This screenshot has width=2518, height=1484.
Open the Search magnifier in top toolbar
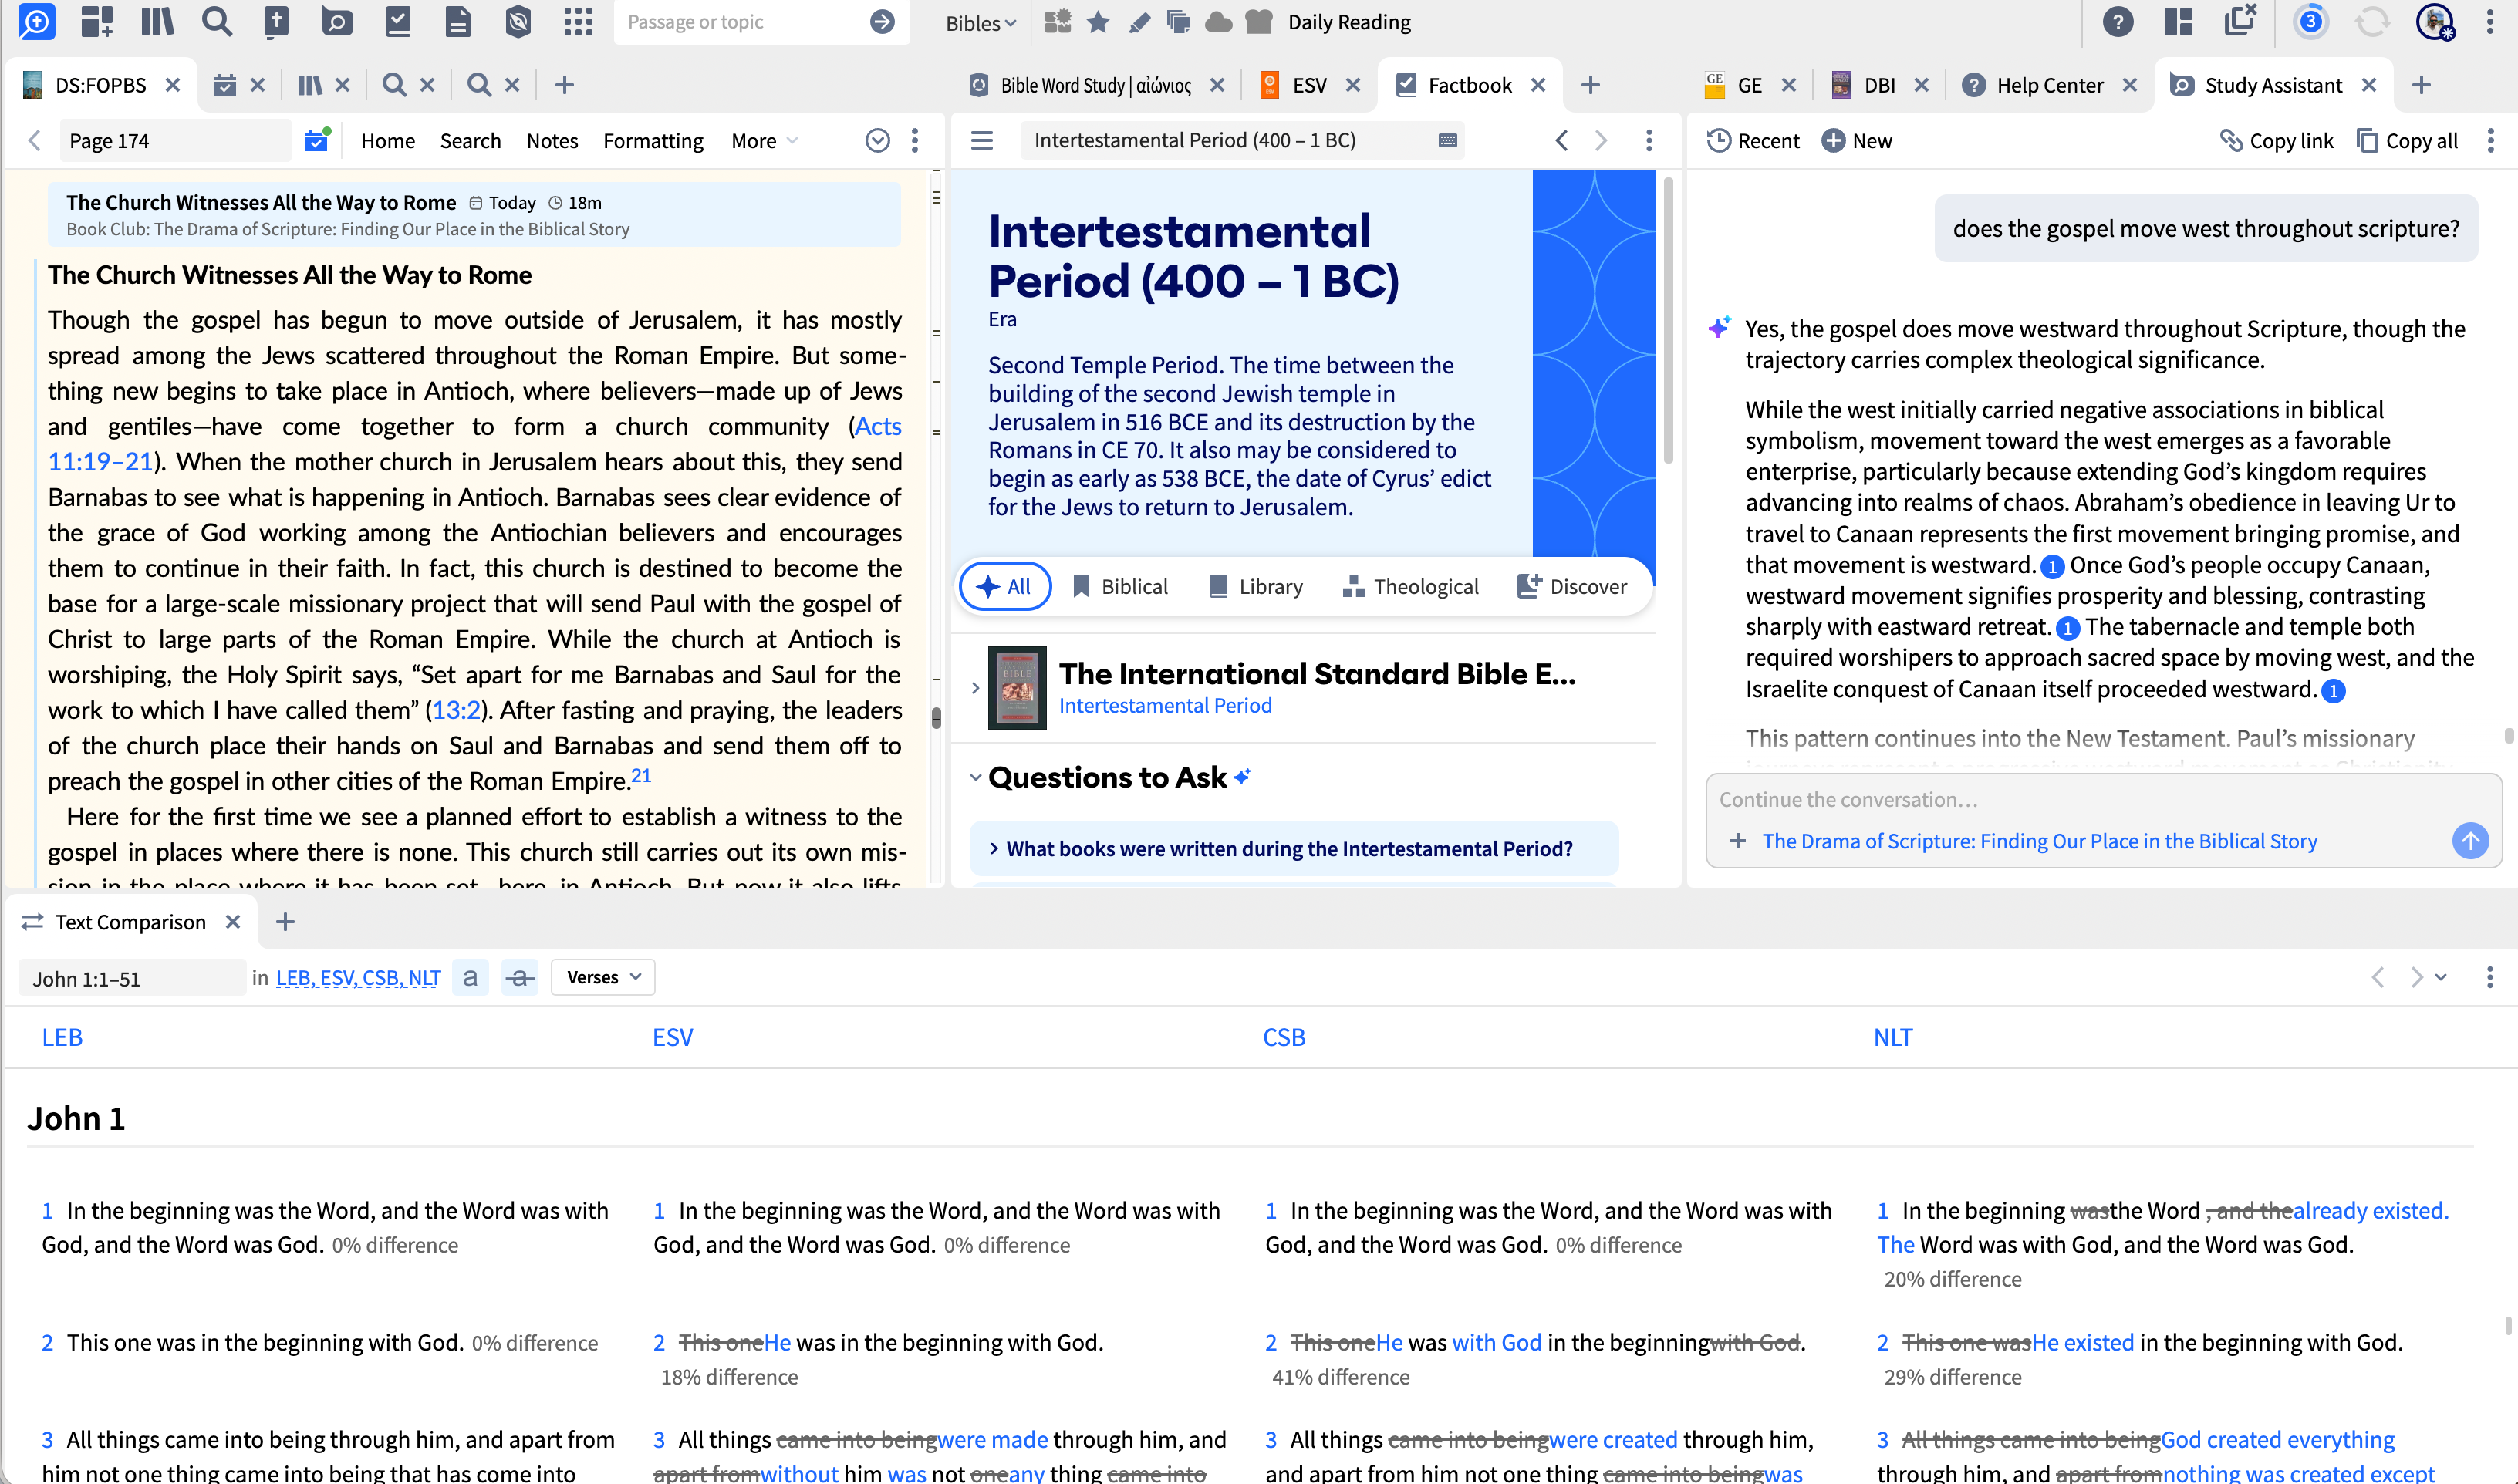coord(216,21)
